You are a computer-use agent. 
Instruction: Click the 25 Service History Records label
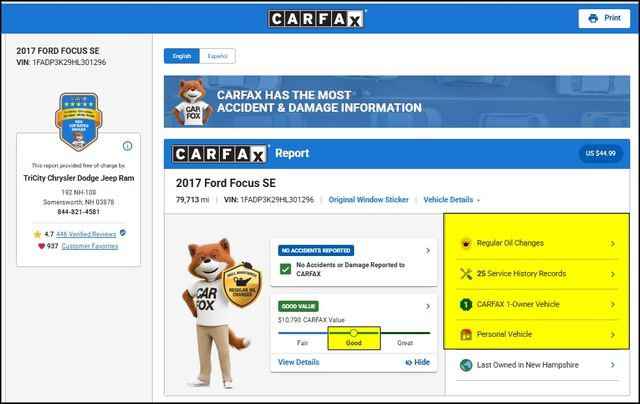pos(521,273)
